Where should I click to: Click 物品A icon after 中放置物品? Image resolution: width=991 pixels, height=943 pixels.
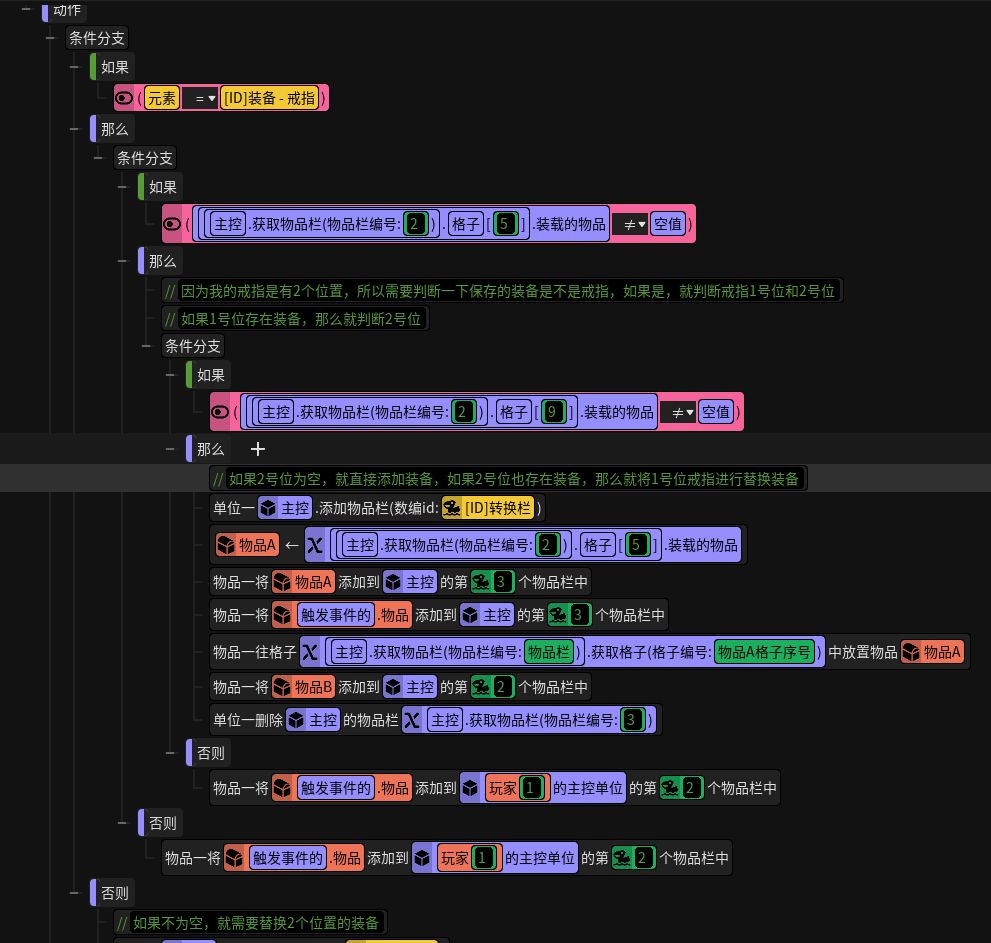click(x=911, y=652)
